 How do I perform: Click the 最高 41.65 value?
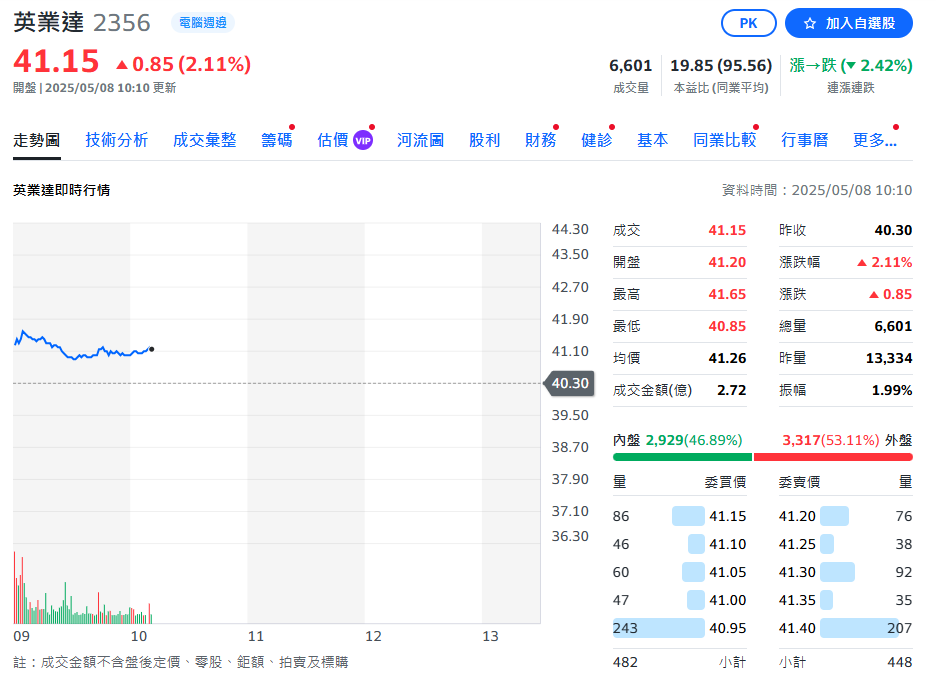tap(727, 294)
